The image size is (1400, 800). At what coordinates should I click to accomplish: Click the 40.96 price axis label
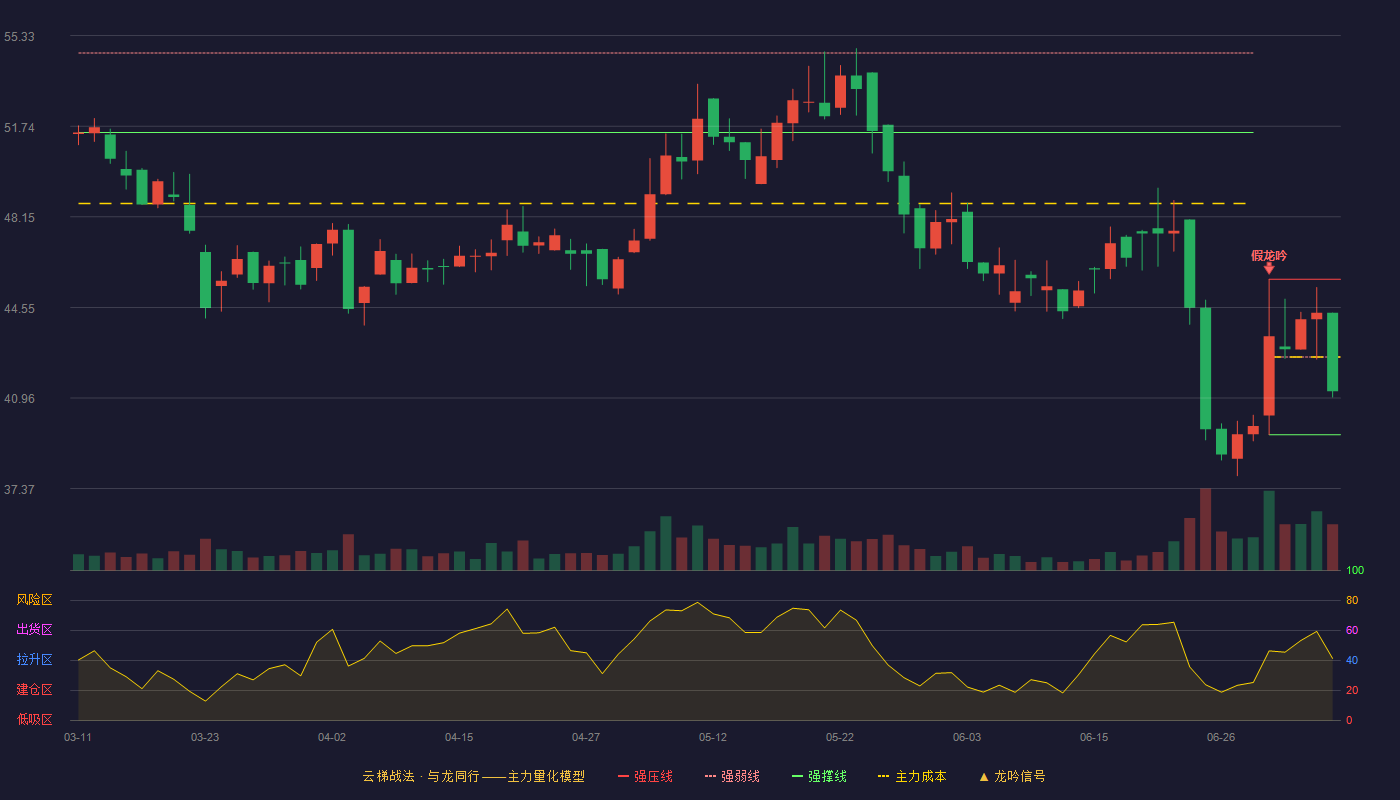pyautogui.click(x=19, y=399)
